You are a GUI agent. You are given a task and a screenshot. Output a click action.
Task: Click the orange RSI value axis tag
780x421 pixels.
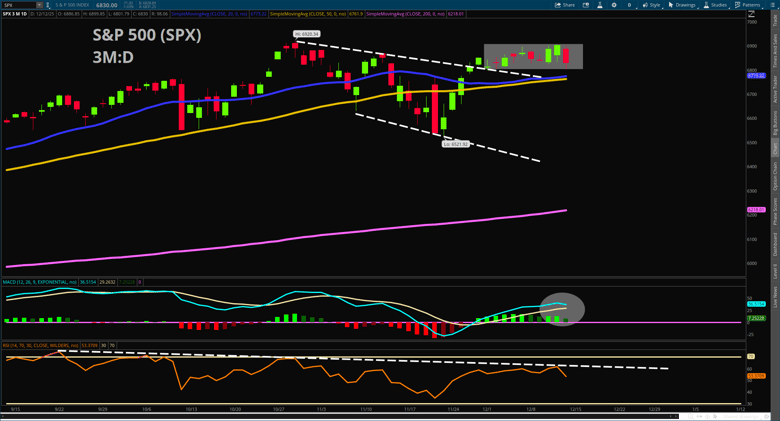point(756,376)
